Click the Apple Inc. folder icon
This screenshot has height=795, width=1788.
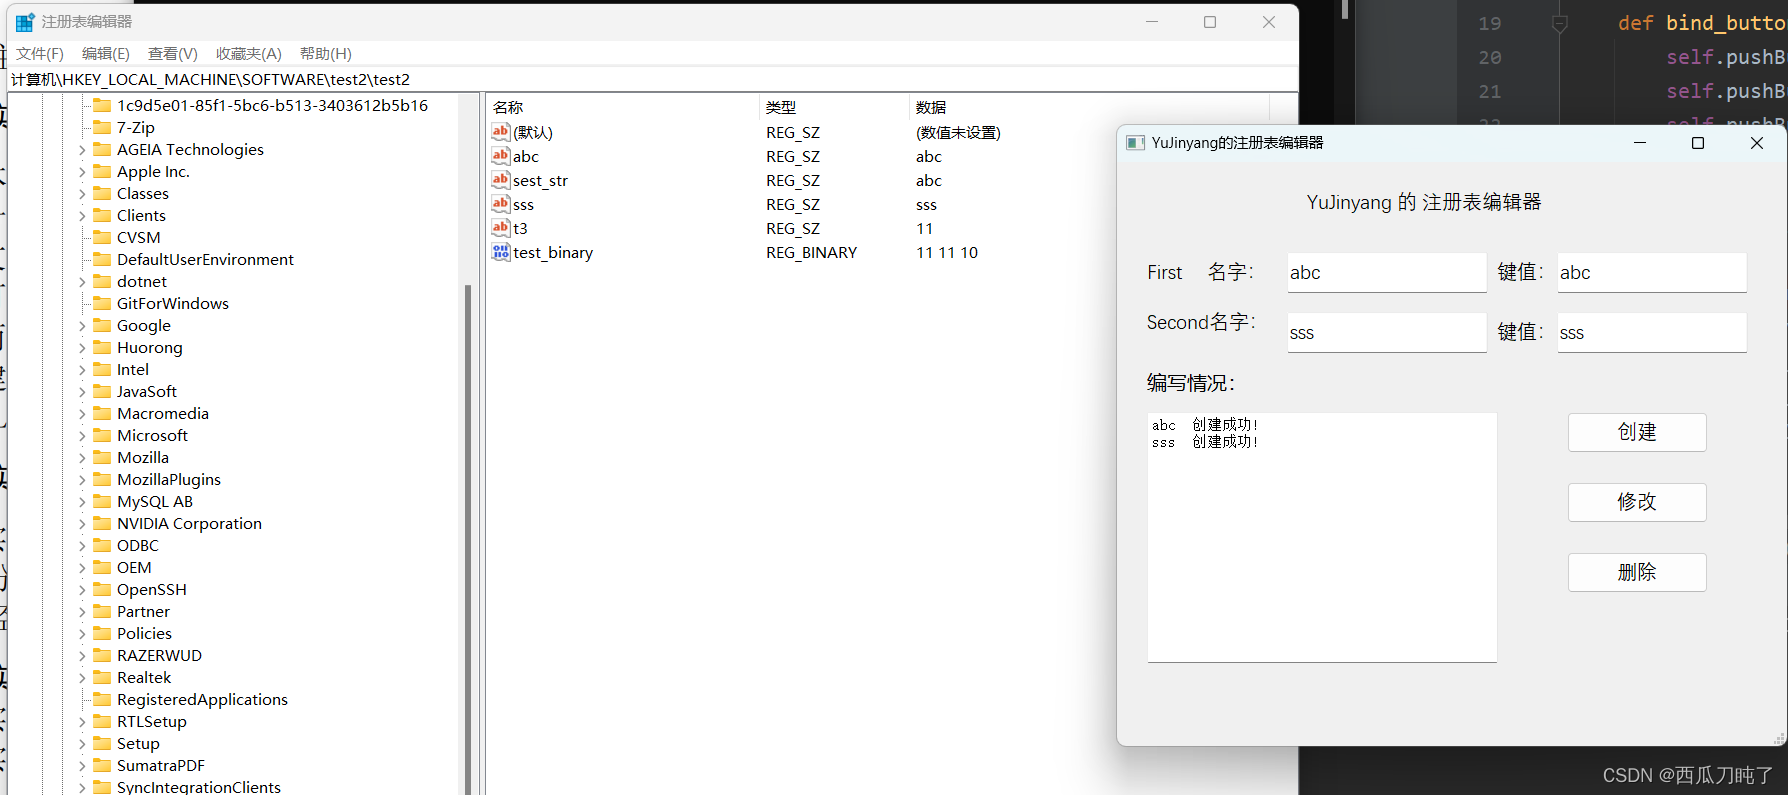click(102, 171)
